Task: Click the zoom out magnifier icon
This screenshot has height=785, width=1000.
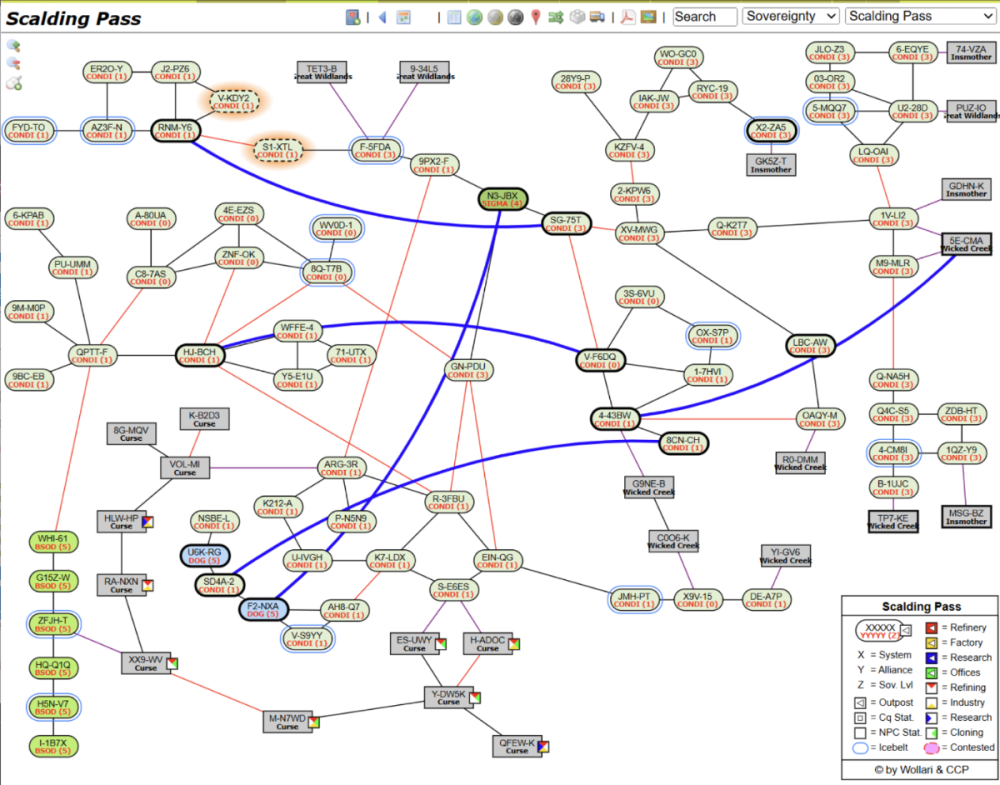Action: point(14,64)
